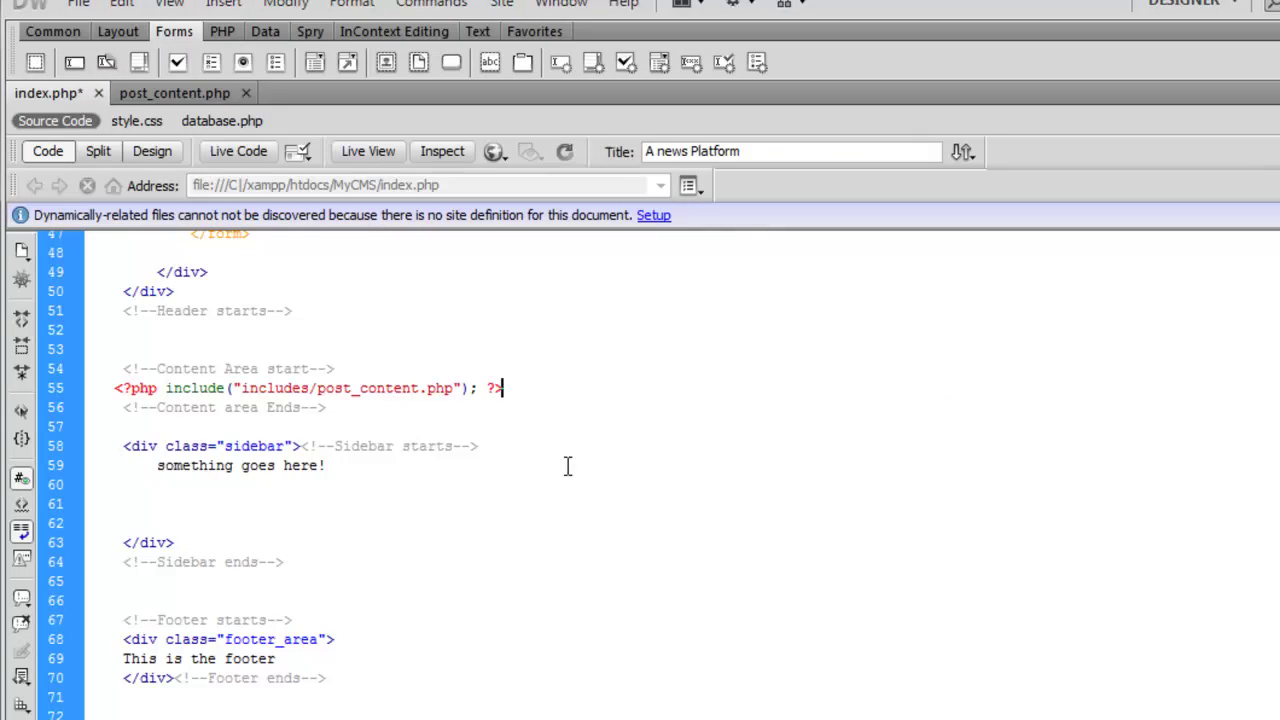Insert a Jump Menu
Viewport: 1280px width, 720px height.
pos(347,63)
